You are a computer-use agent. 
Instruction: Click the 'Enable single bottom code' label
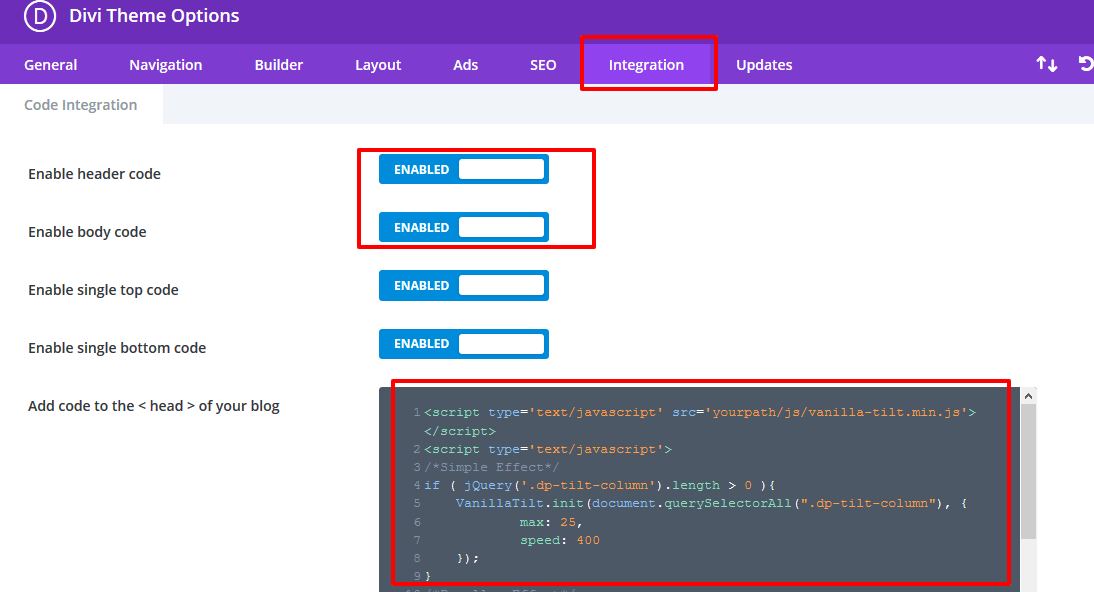point(117,348)
